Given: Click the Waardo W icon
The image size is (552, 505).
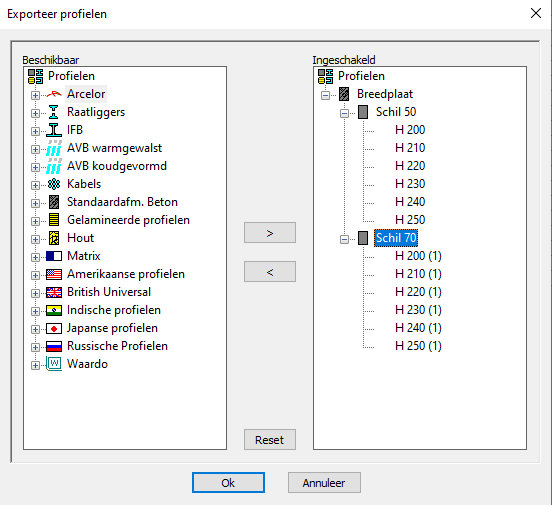Looking at the screenshot, I should [54, 363].
